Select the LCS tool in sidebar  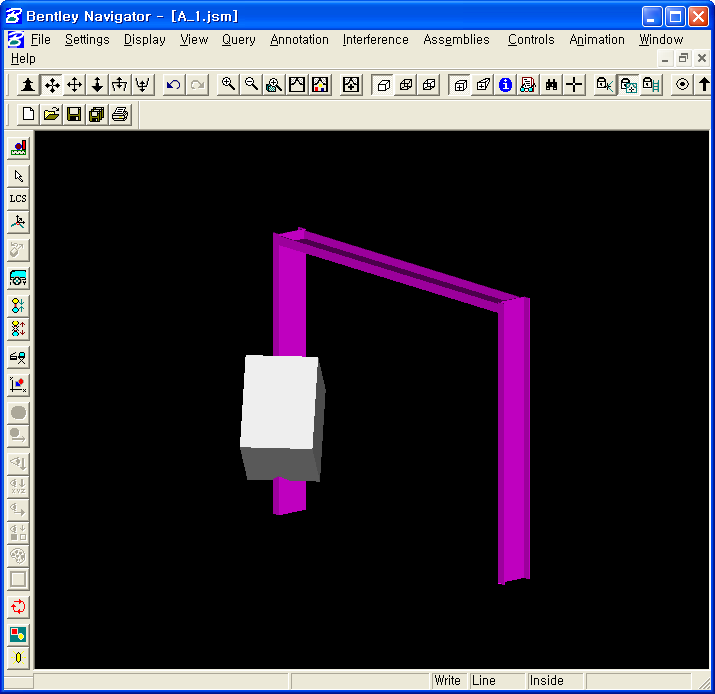pos(18,198)
